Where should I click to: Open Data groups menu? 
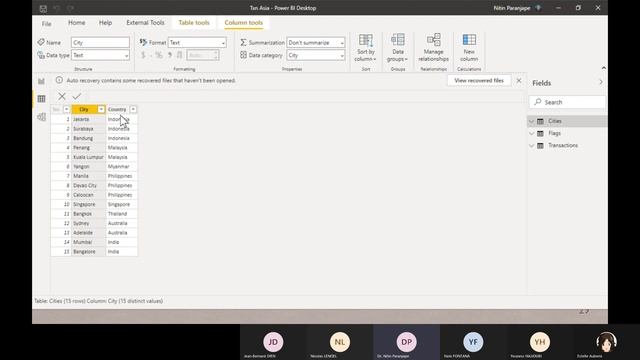[x=398, y=48]
